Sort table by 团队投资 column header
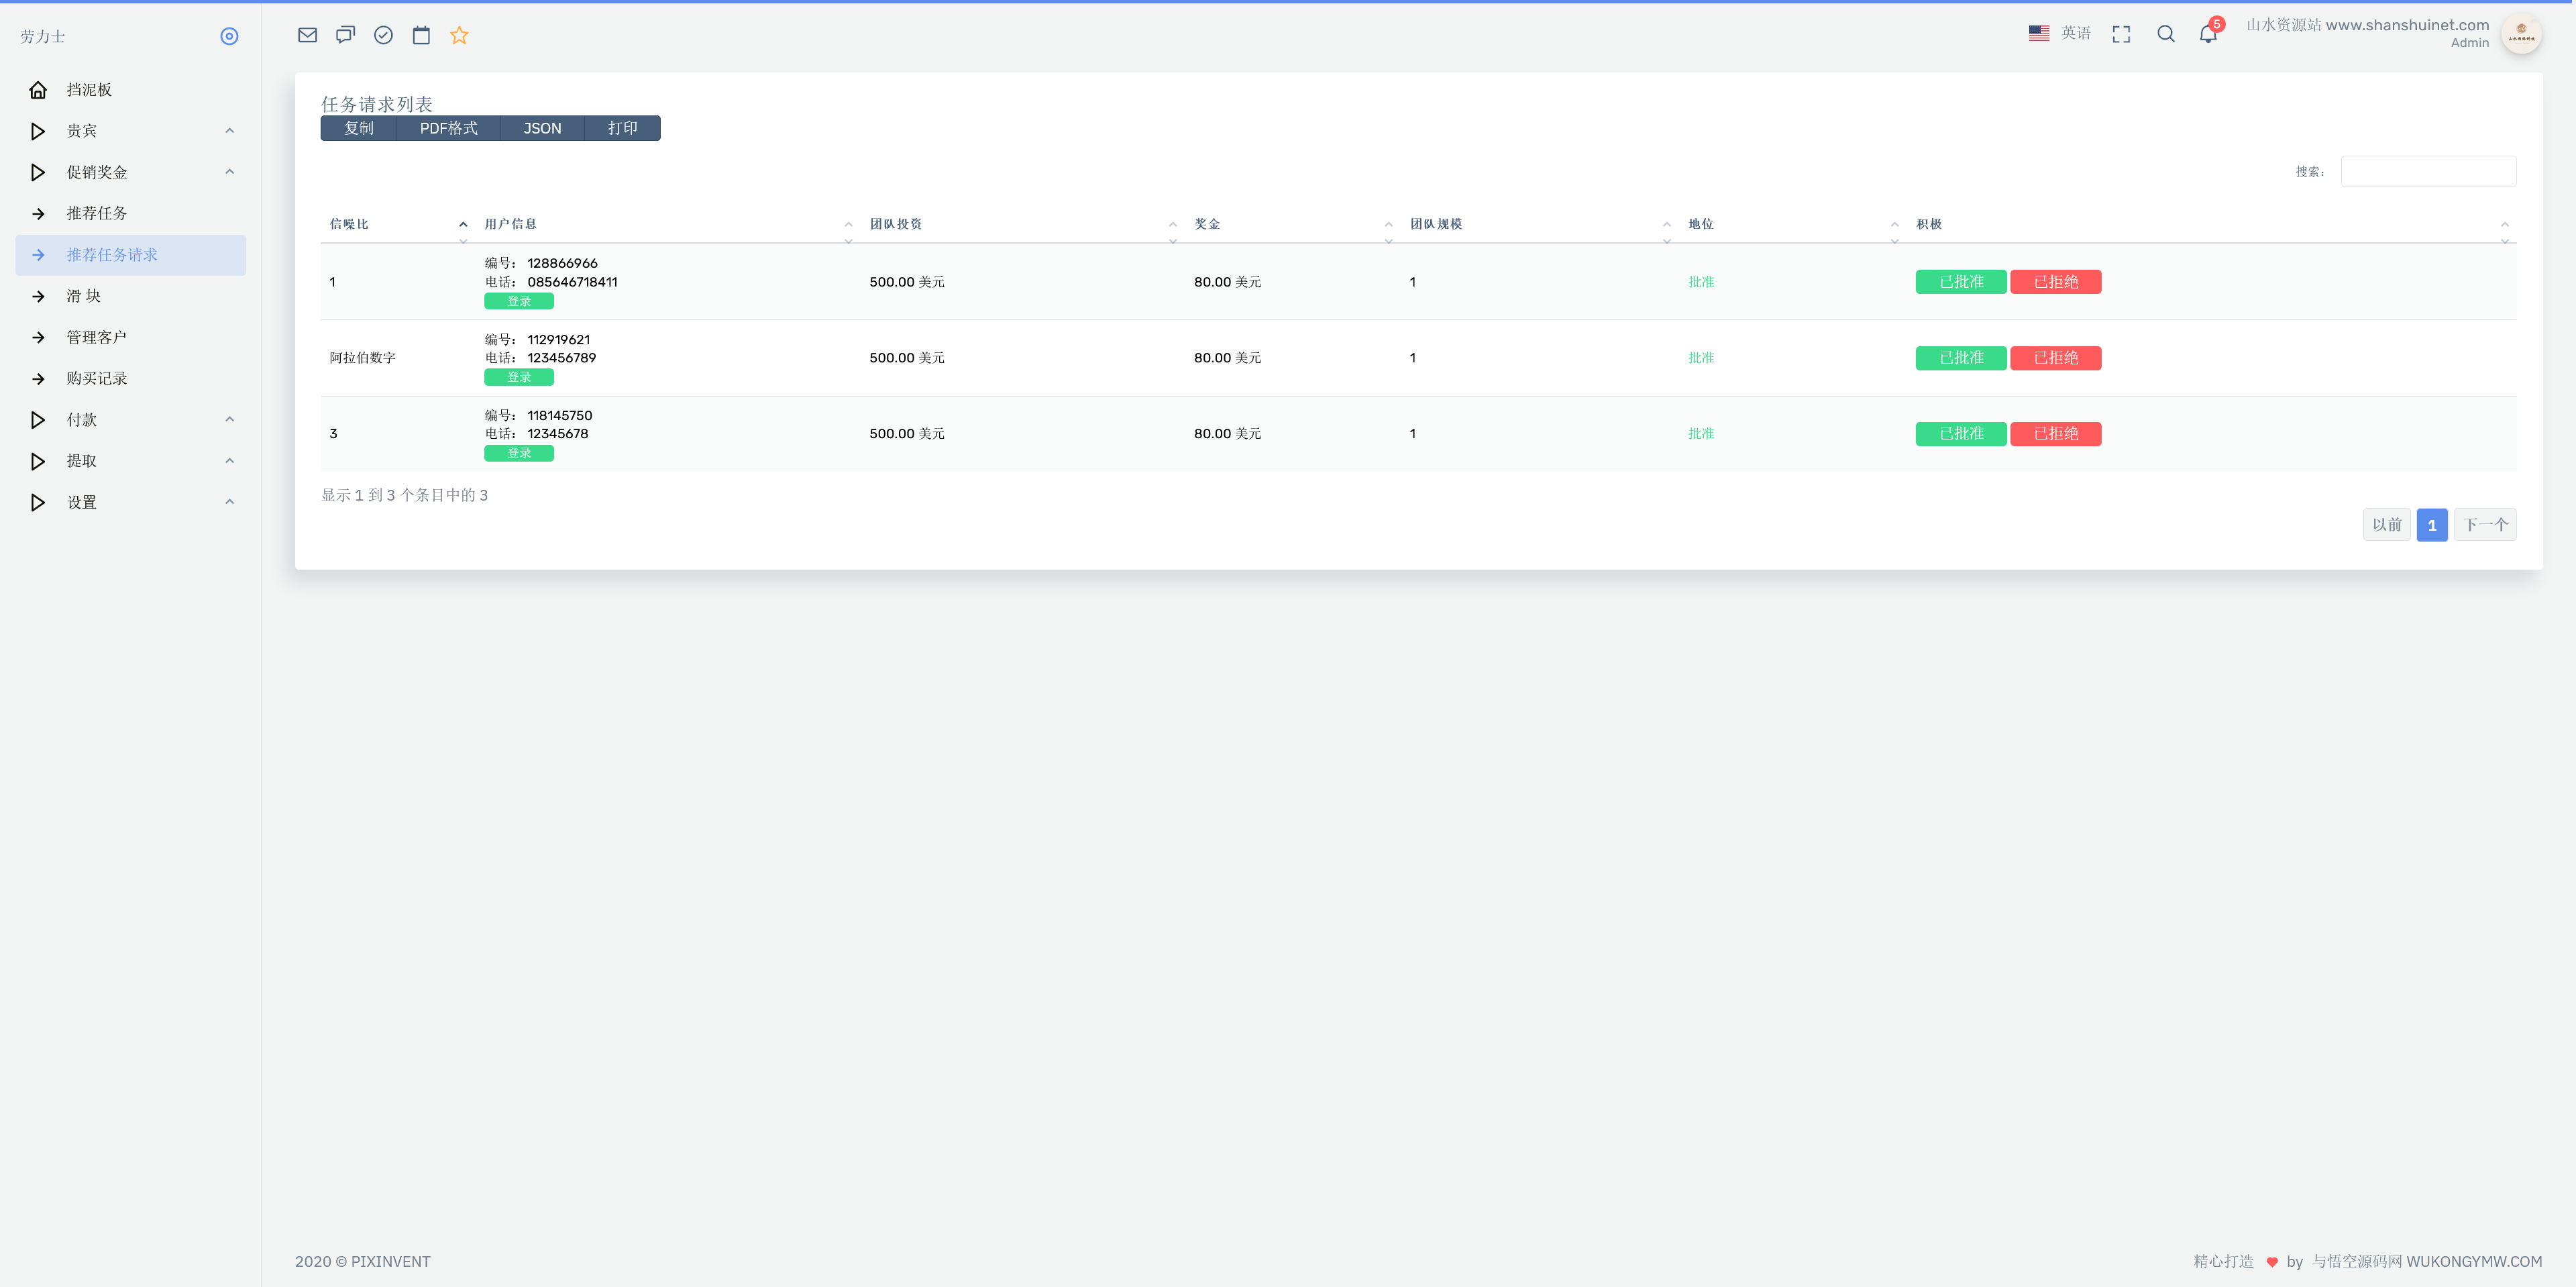 click(896, 224)
